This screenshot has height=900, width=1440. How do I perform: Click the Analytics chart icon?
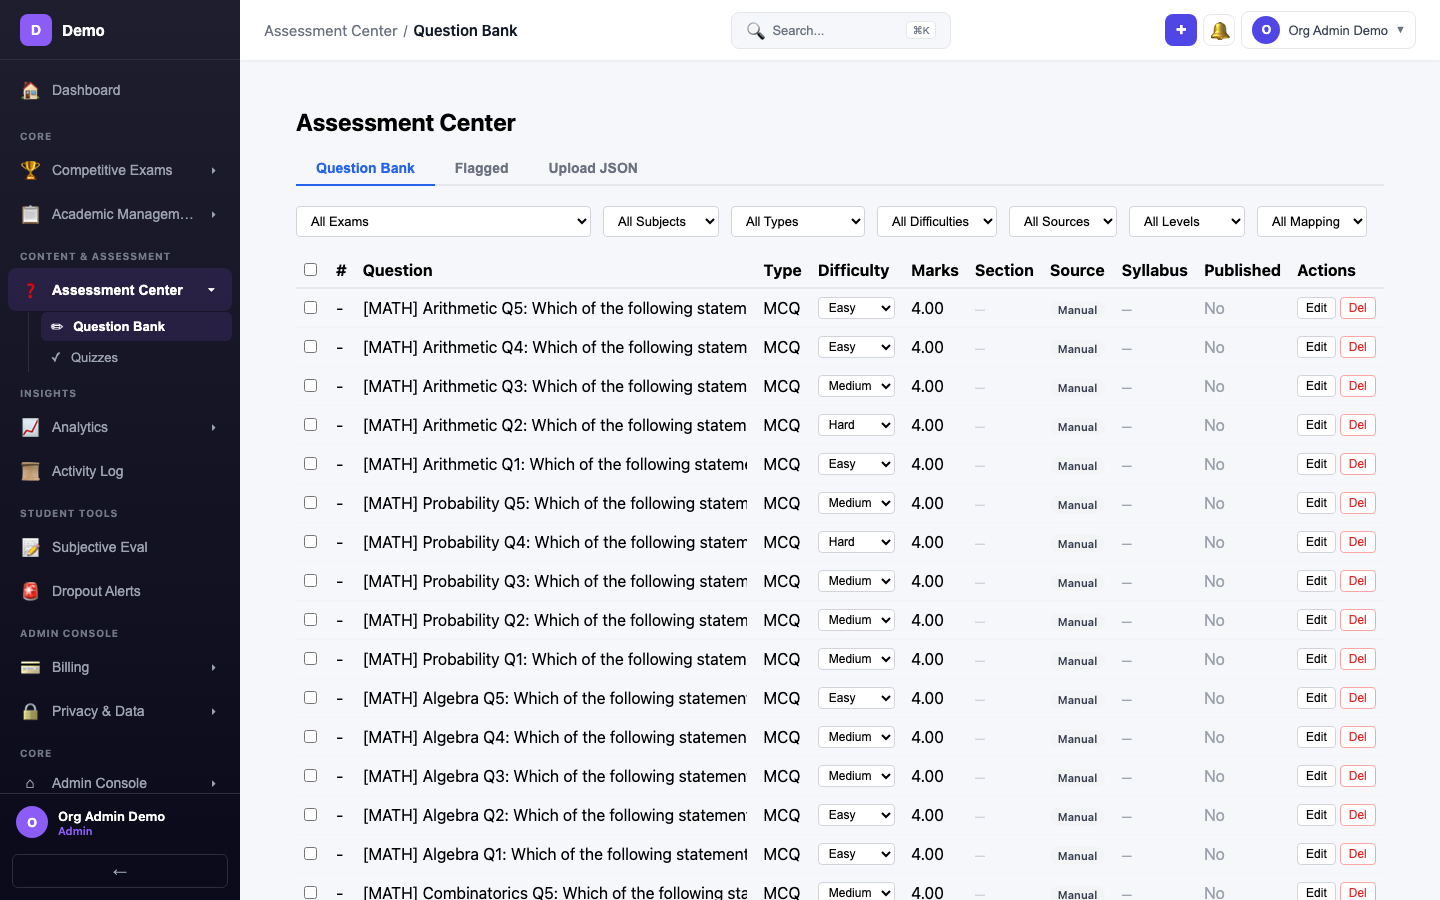(x=30, y=427)
